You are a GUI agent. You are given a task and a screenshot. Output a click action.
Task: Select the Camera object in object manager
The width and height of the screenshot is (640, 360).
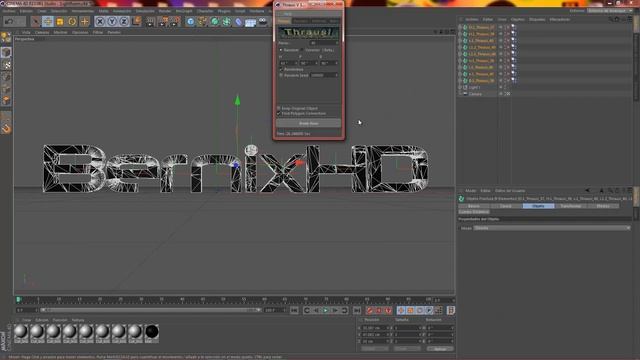tap(475, 94)
